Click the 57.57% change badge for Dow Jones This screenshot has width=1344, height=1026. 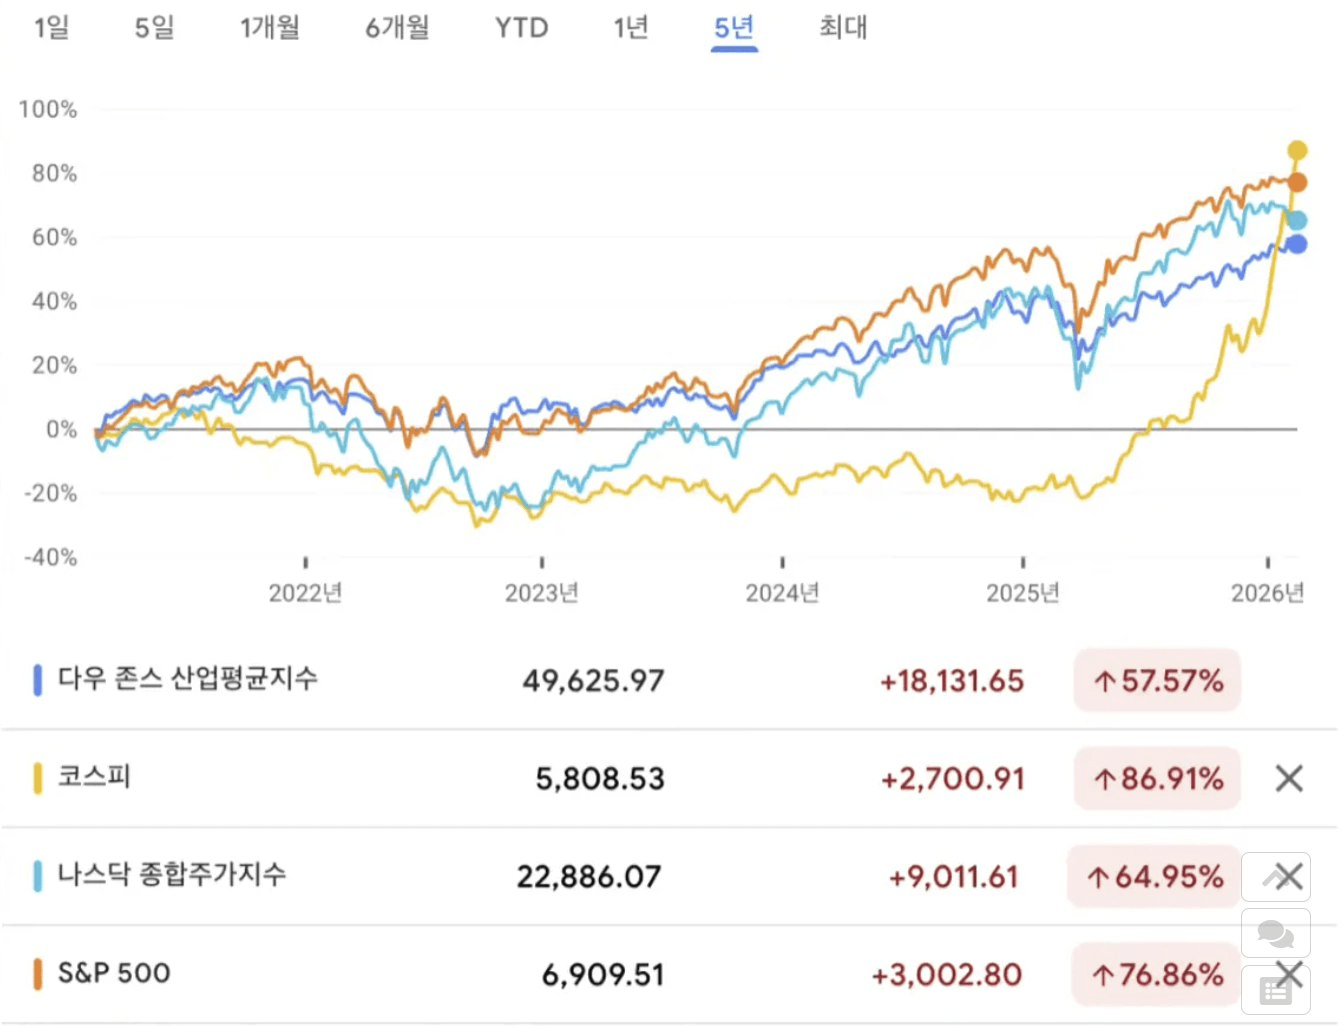[x=1157, y=681]
